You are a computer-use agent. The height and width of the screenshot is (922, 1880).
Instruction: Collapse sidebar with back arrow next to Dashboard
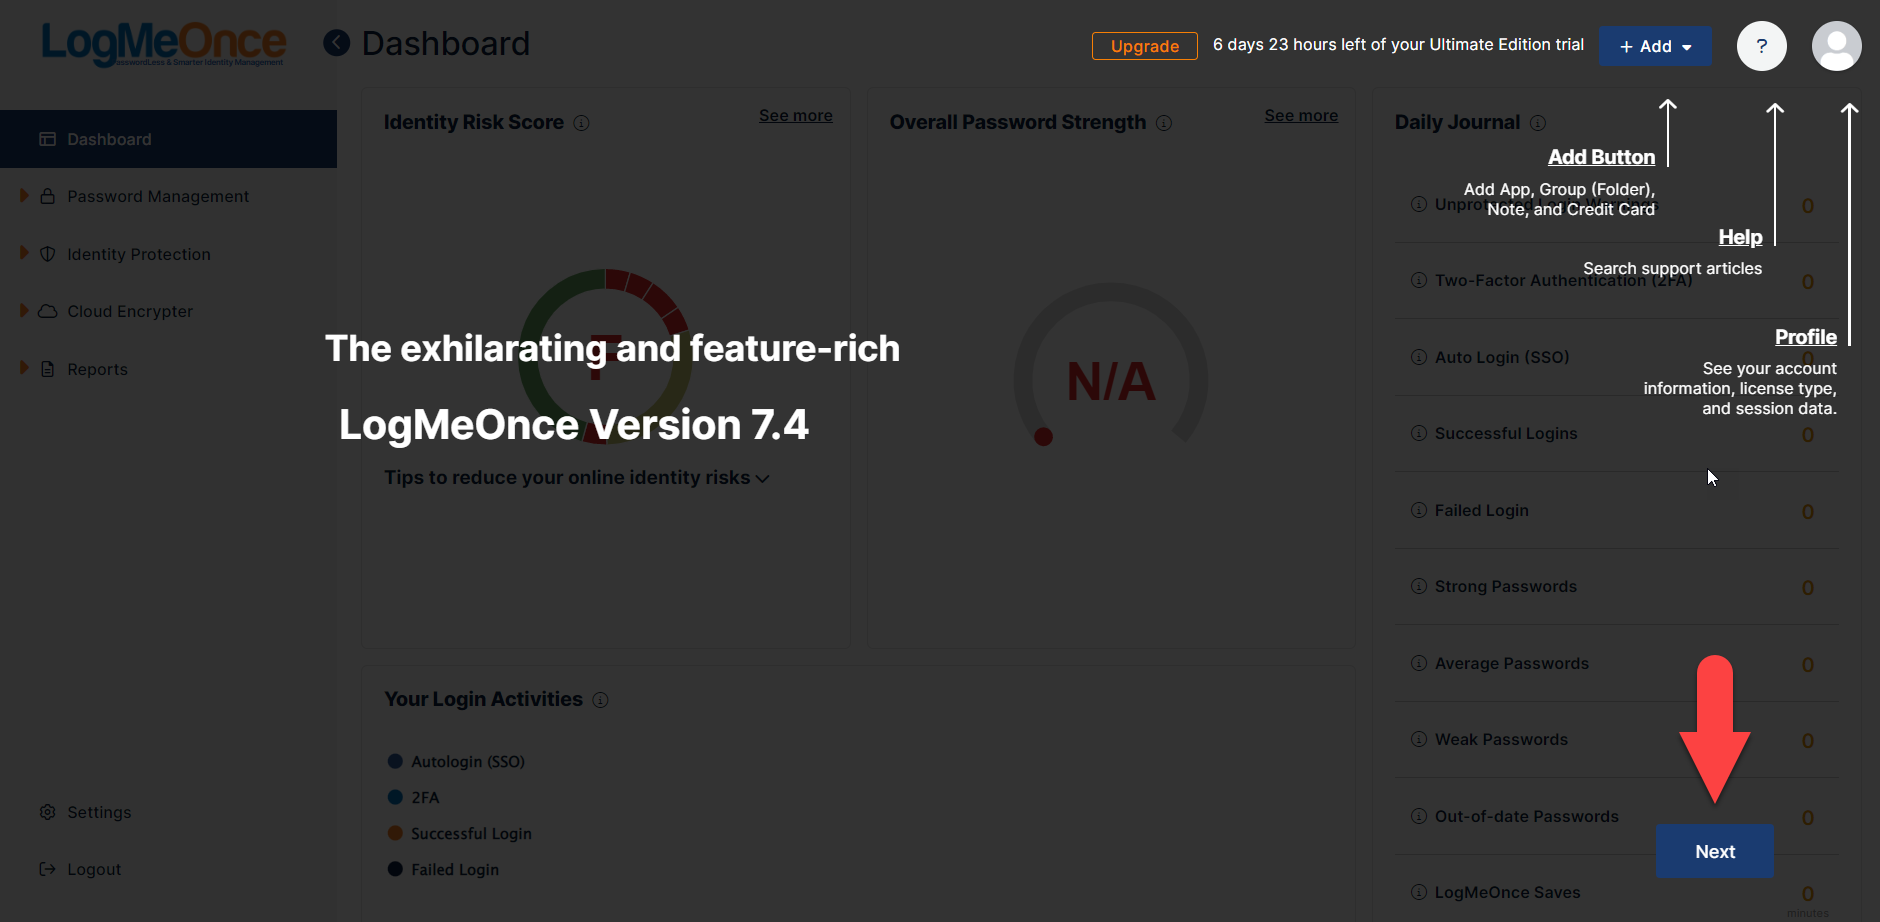[337, 43]
